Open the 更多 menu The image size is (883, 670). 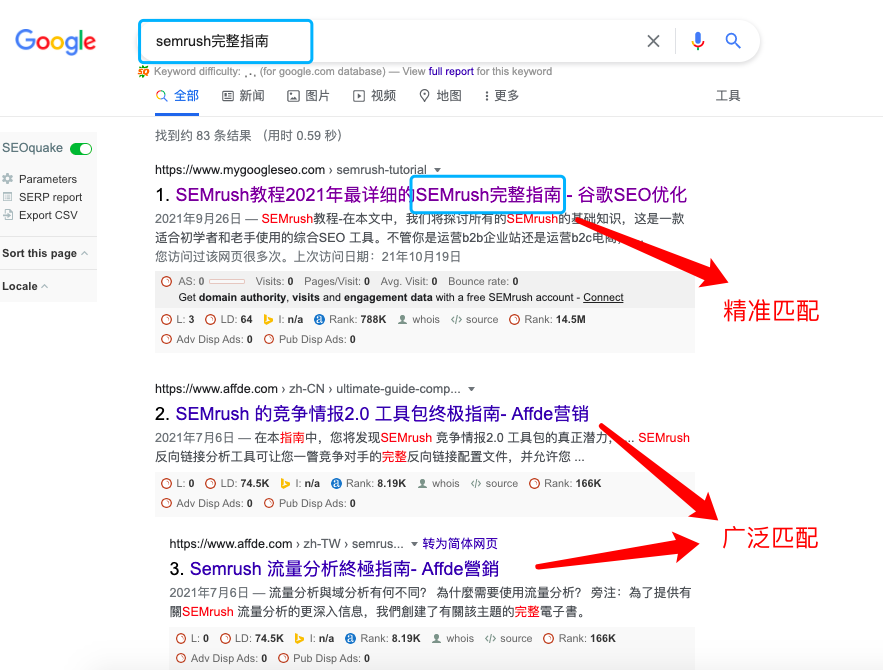502,96
